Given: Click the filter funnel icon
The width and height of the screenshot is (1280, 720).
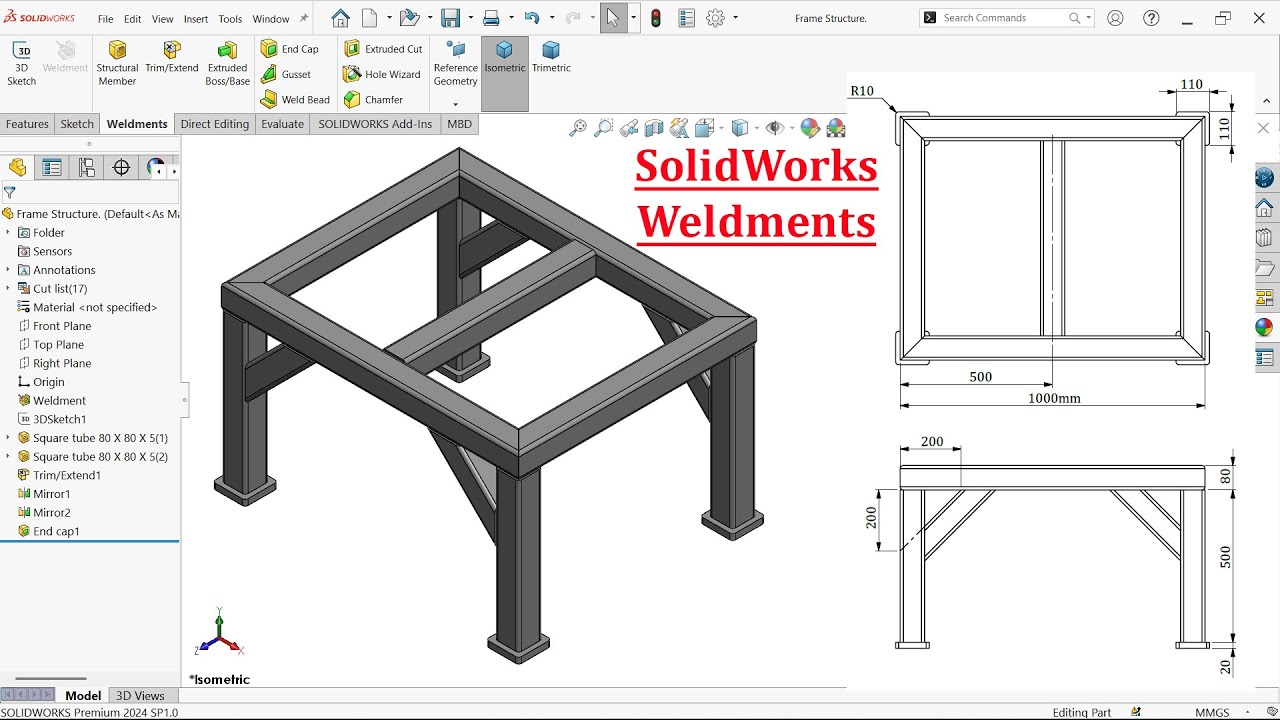Looking at the screenshot, I should pyautogui.click(x=9, y=193).
